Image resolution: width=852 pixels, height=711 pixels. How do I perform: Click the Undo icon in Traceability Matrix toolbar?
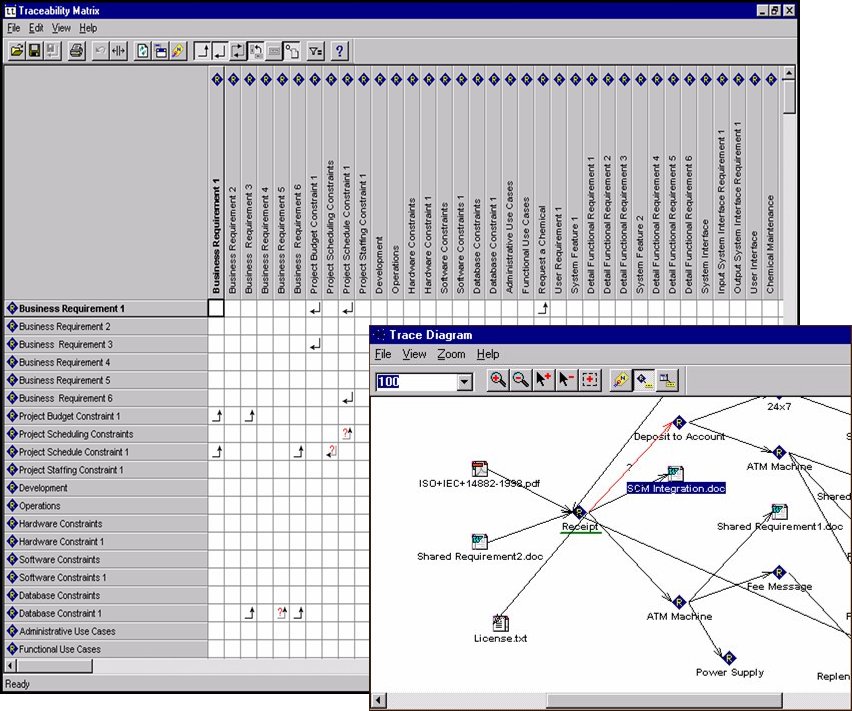[100, 51]
